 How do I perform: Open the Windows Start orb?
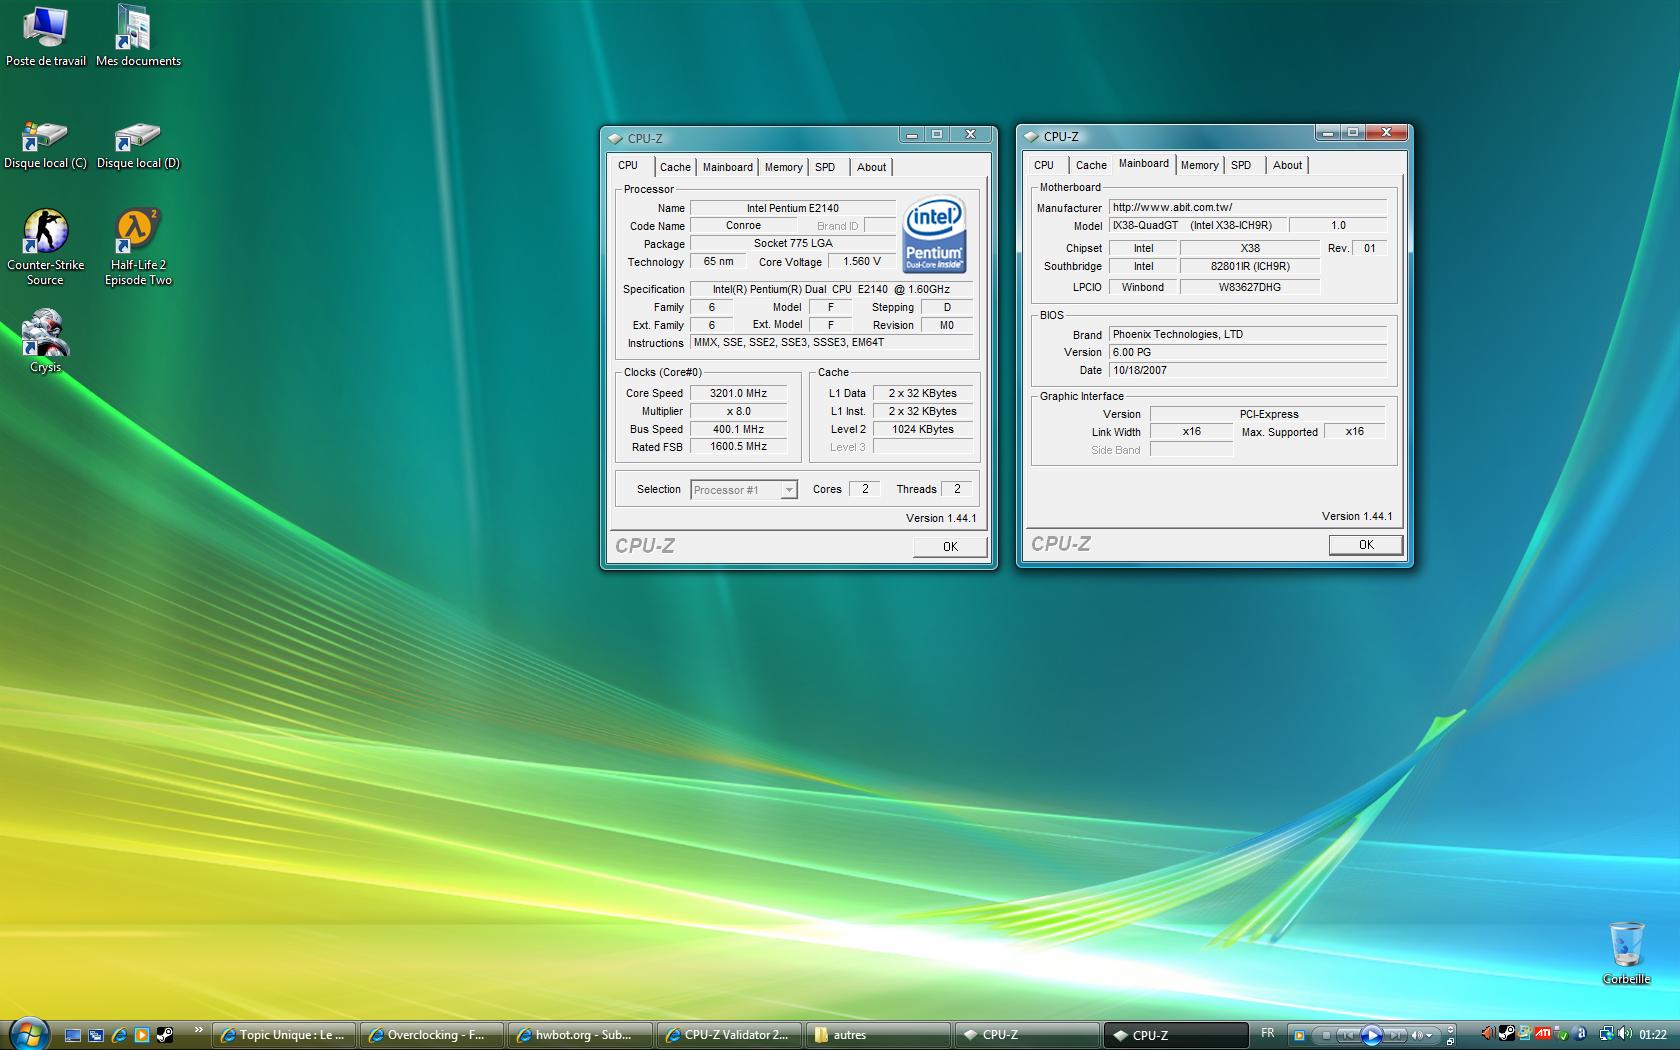(29, 1034)
